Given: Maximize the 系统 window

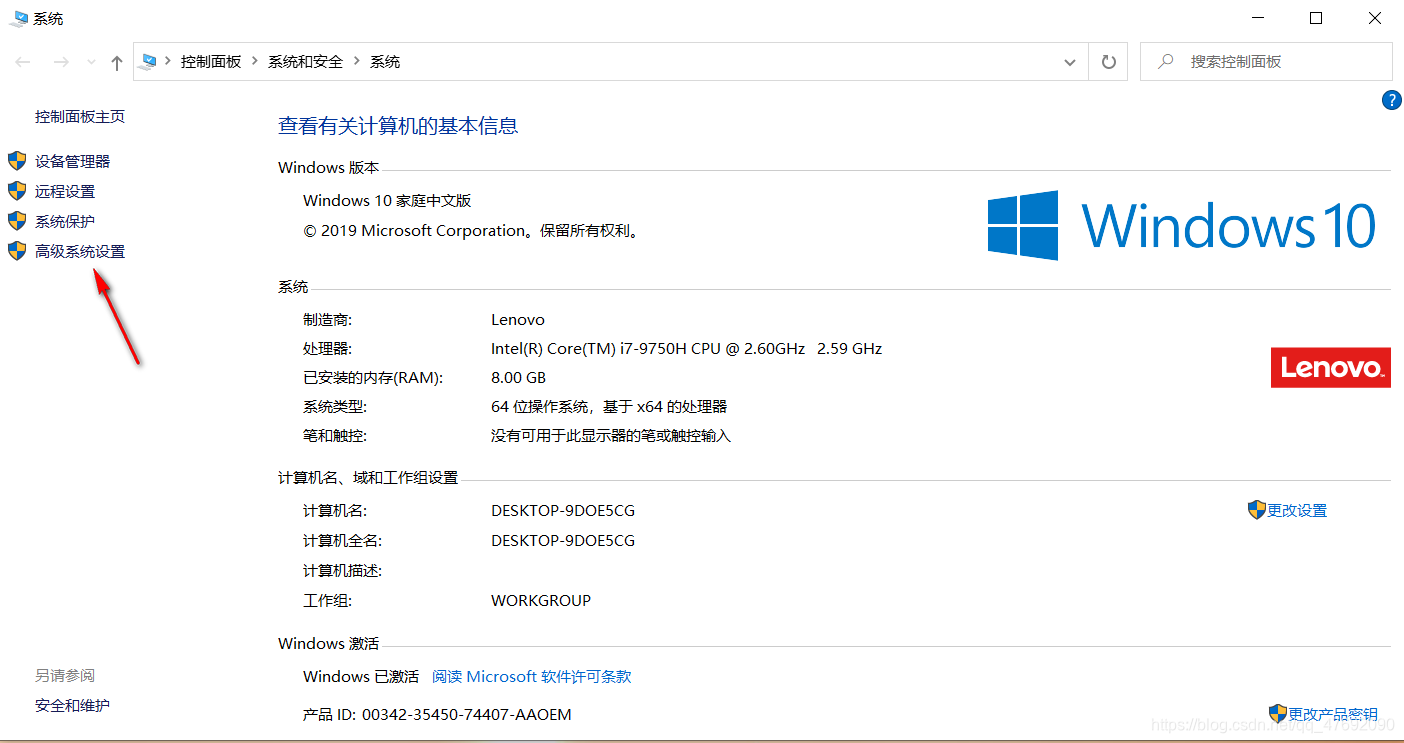Looking at the screenshot, I should [1316, 18].
